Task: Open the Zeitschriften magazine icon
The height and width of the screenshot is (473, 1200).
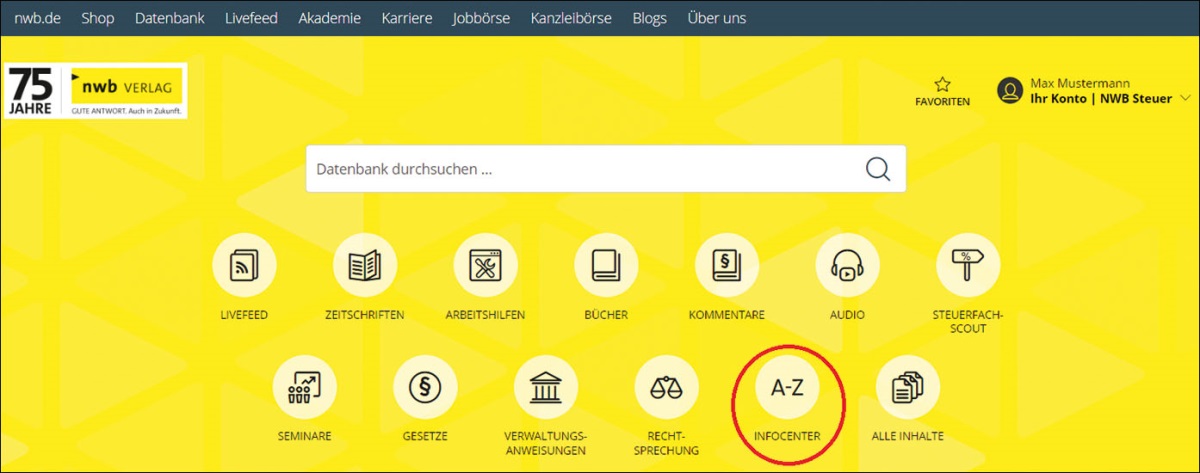Action: [365, 265]
